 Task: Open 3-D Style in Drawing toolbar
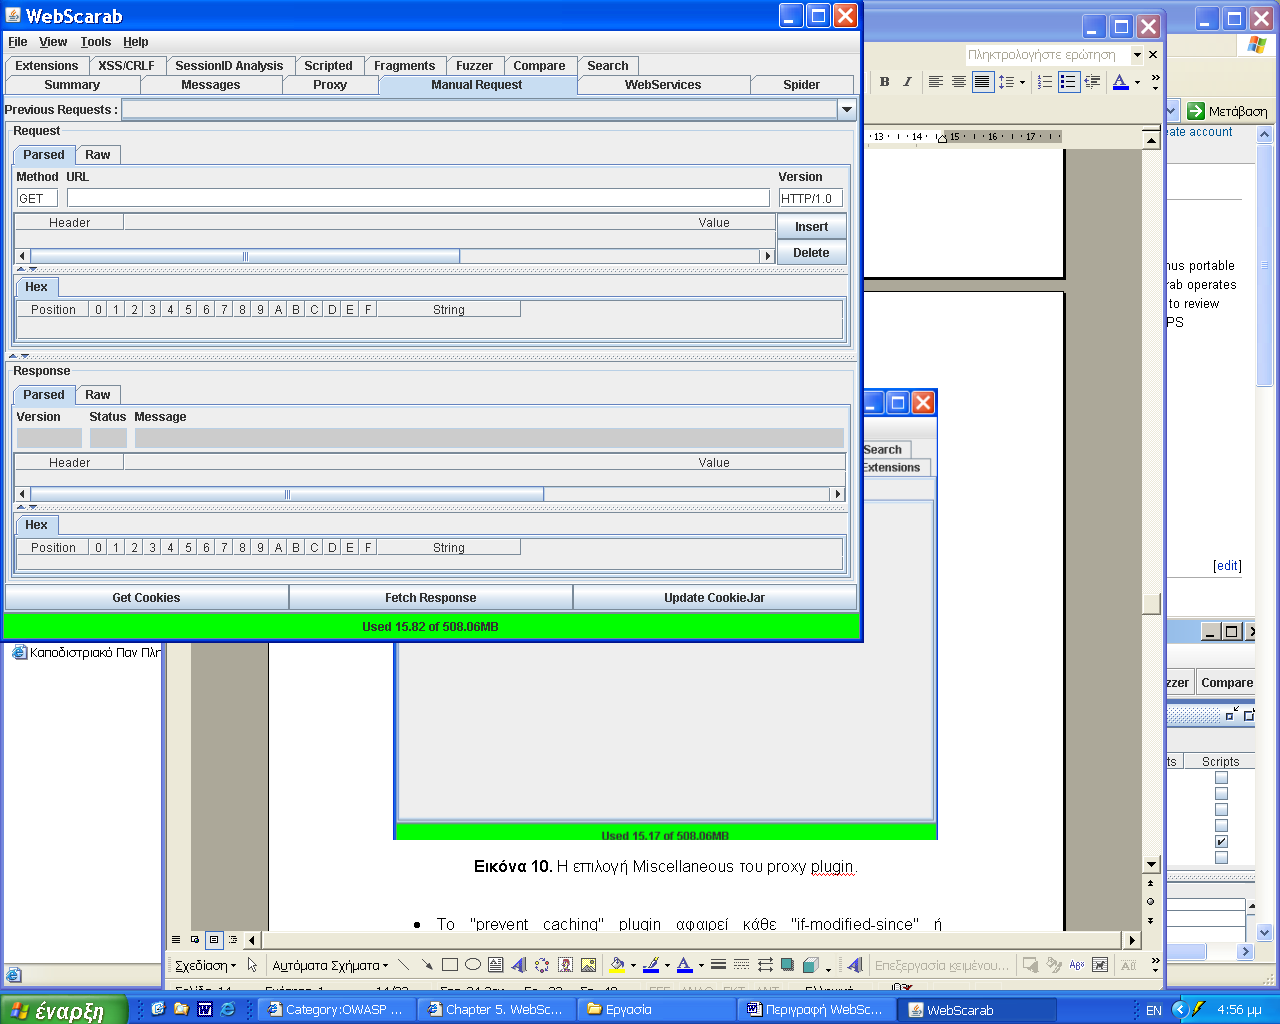coord(811,965)
